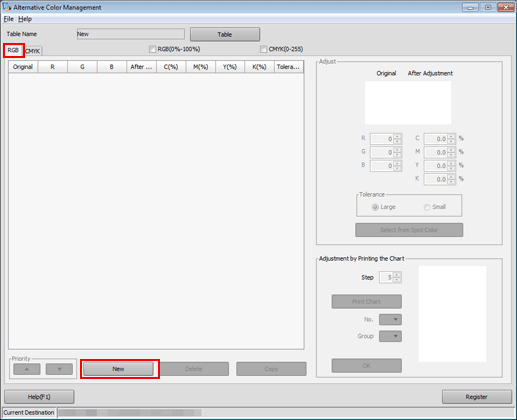This screenshot has height=420, width=517.
Task: Click the C percentage field
Action: [436, 139]
